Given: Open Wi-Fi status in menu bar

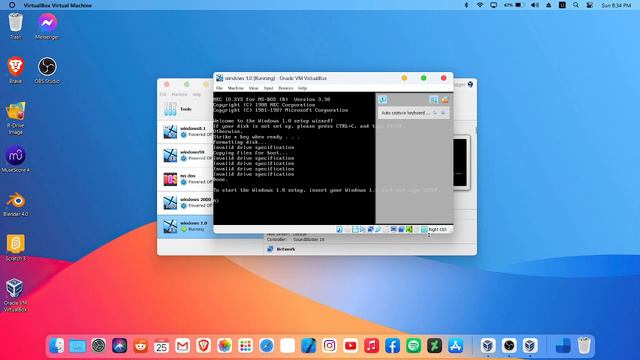Looking at the screenshot, I should click(x=480, y=5).
